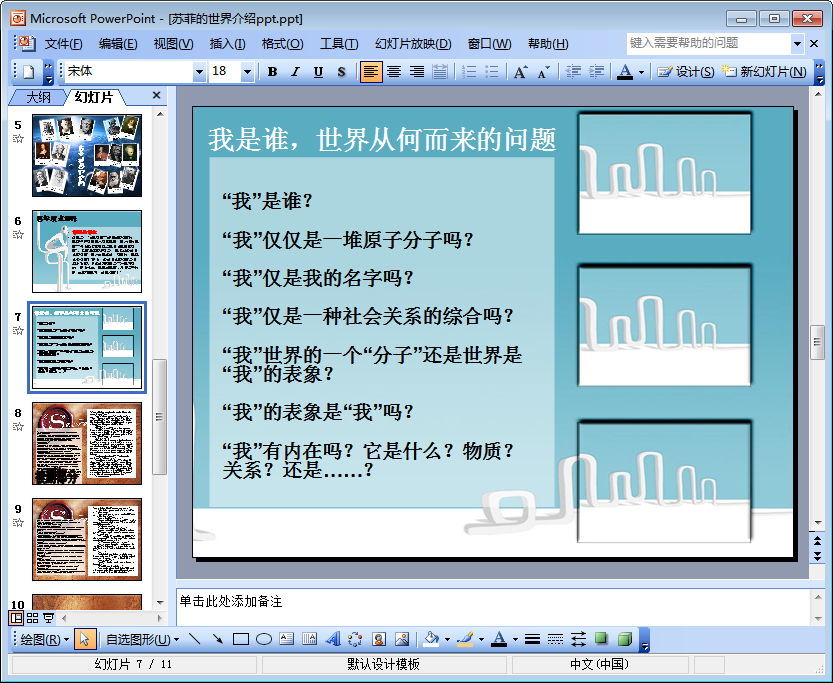Select the Line drawing tool

[194, 639]
